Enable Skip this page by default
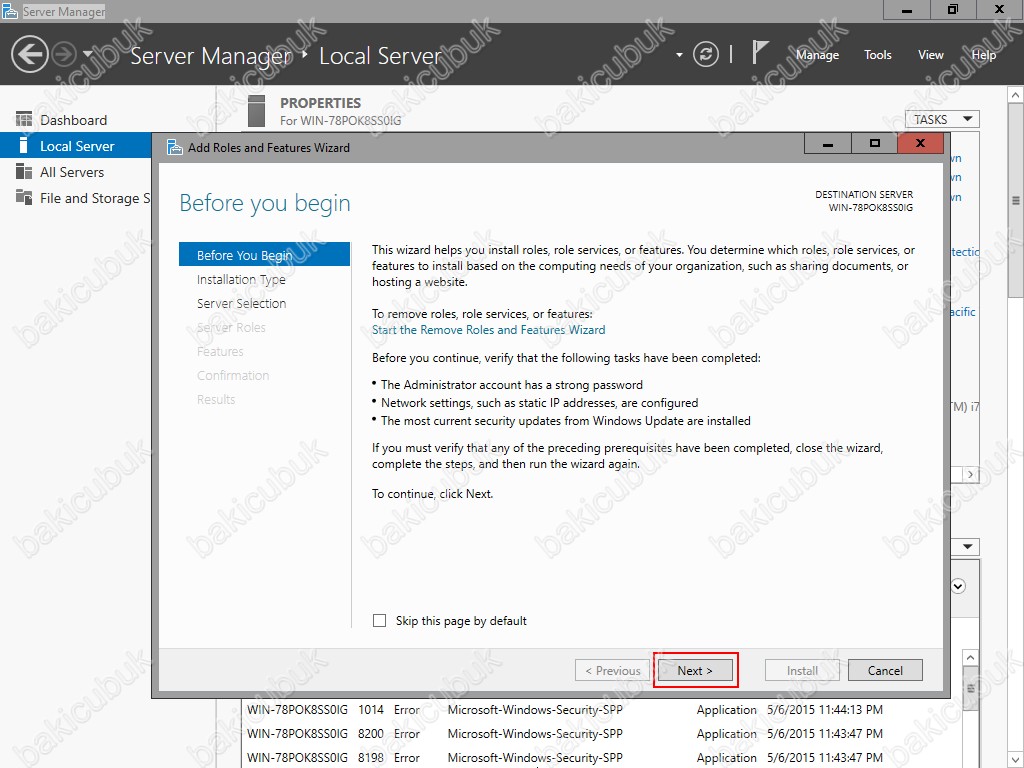 tap(379, 621)
